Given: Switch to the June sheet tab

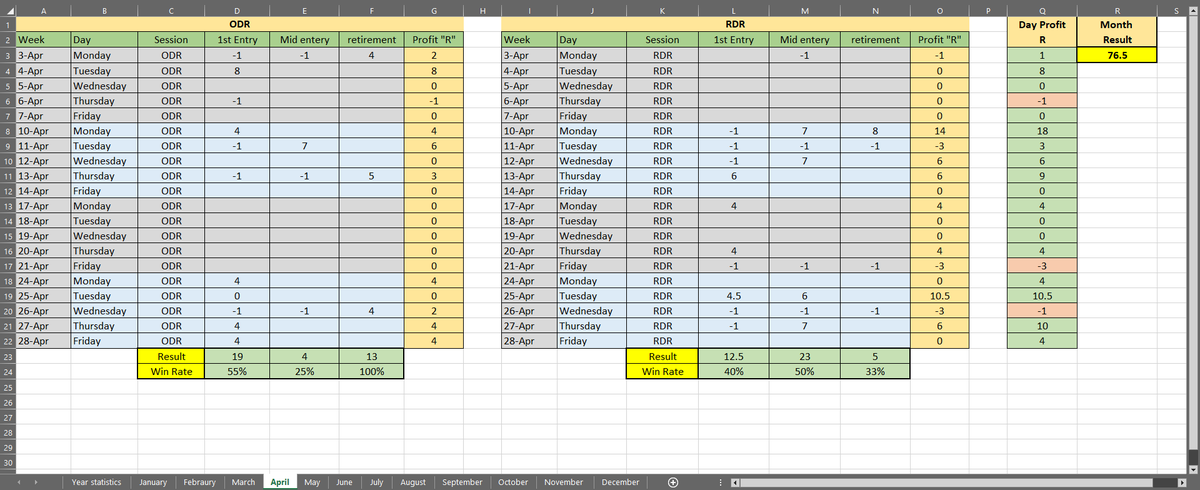Looking at the screenshot, I should (343, 482).
